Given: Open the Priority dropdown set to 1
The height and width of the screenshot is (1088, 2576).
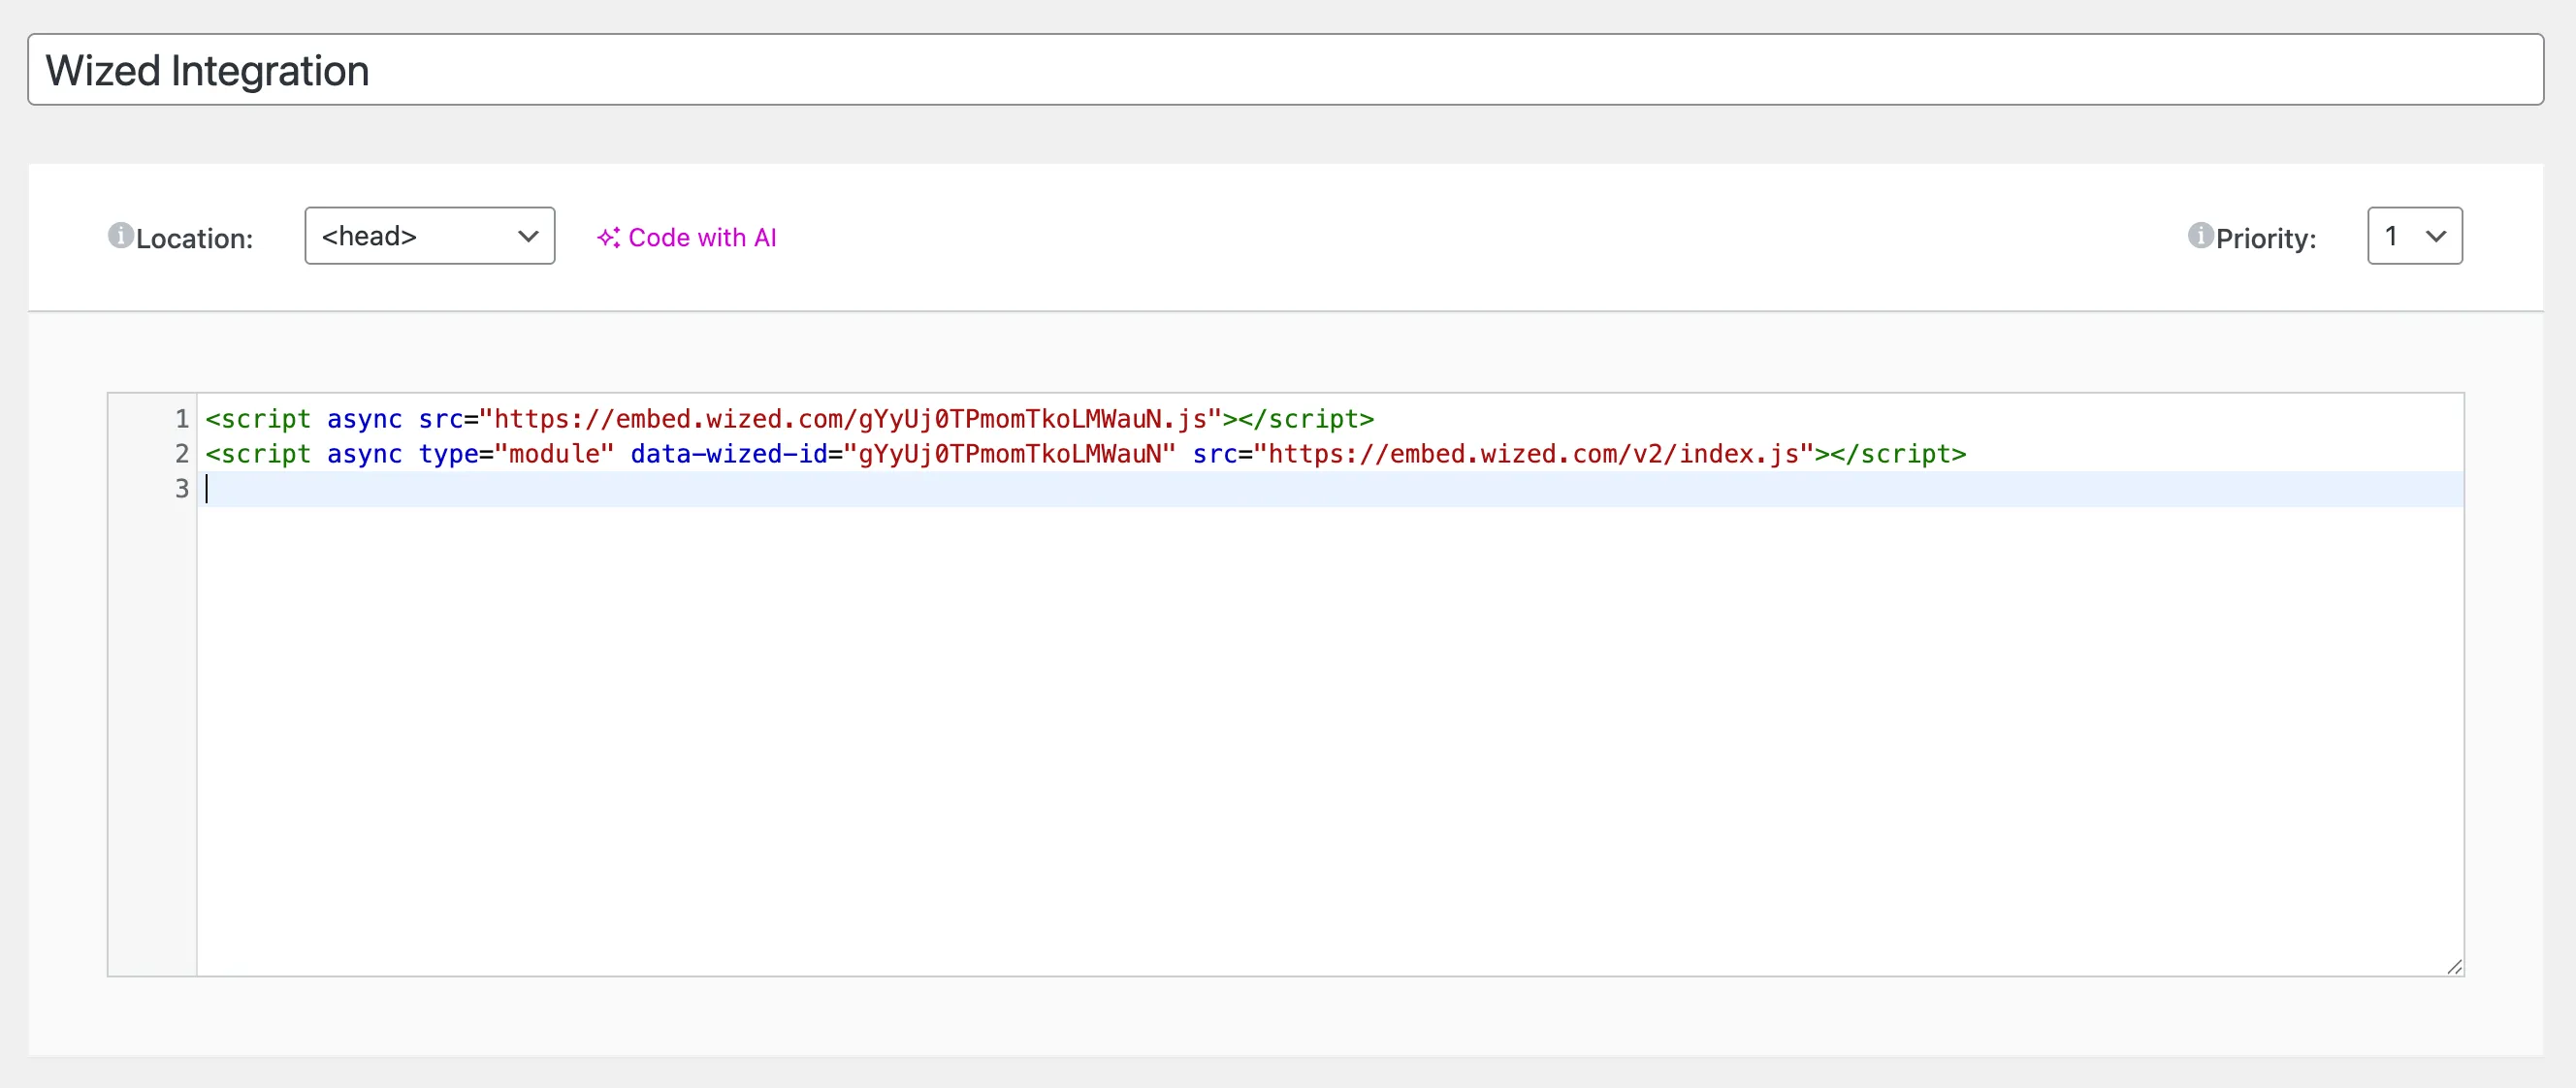Looking at the screenshot, I should (2414, 235).
